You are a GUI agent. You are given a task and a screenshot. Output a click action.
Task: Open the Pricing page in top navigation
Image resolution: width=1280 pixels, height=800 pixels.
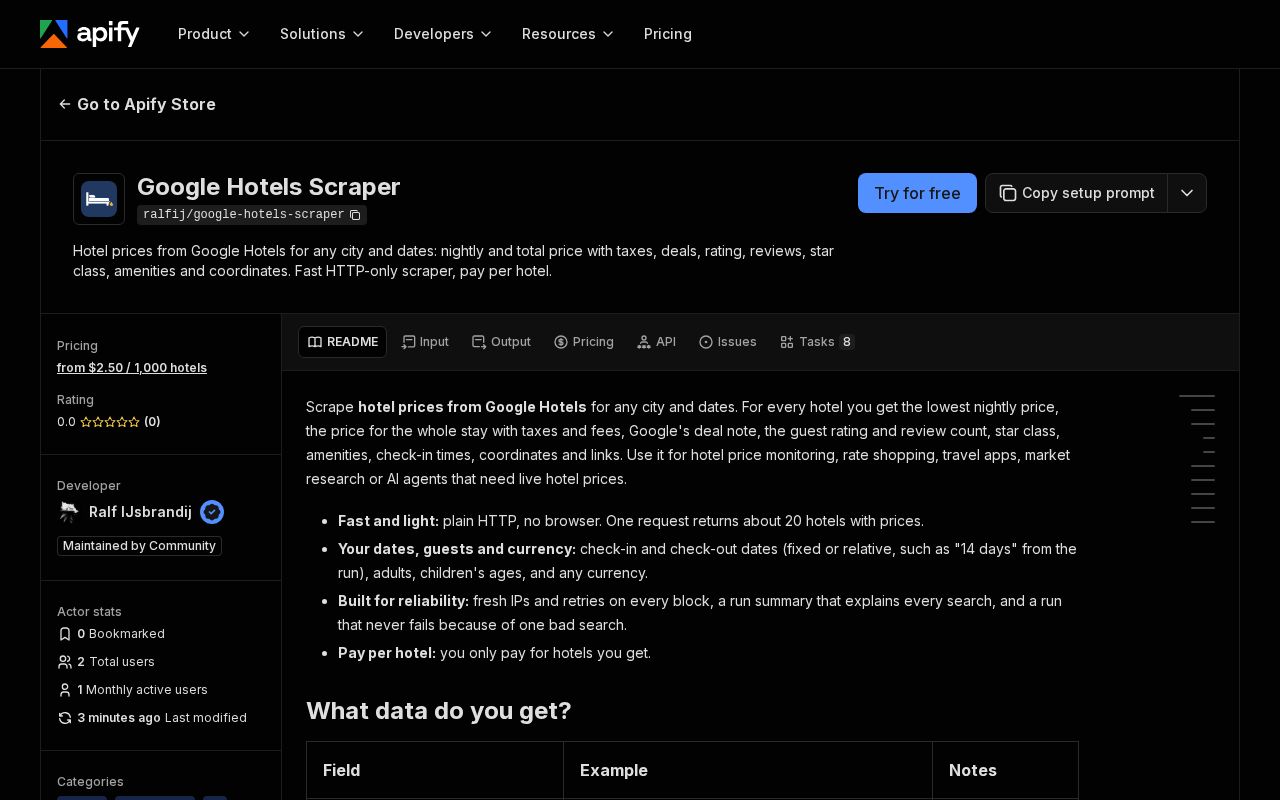[668, 34]
